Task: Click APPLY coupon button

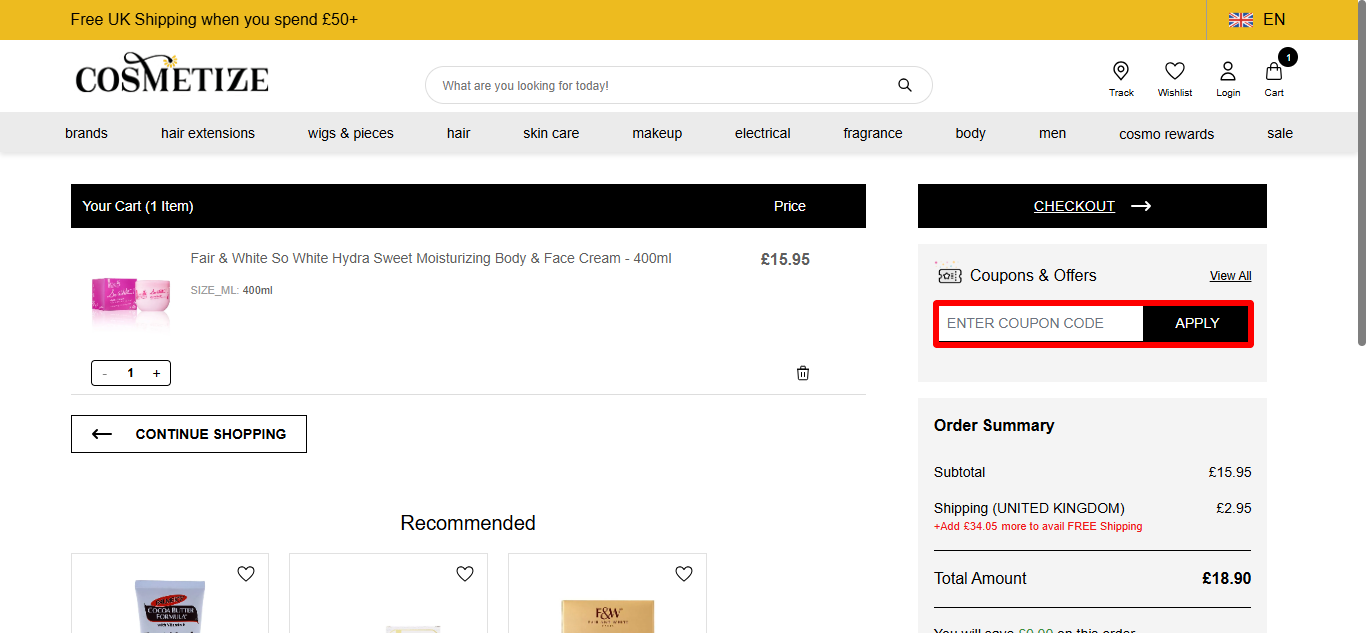Action: click(x=1197, y=323)
